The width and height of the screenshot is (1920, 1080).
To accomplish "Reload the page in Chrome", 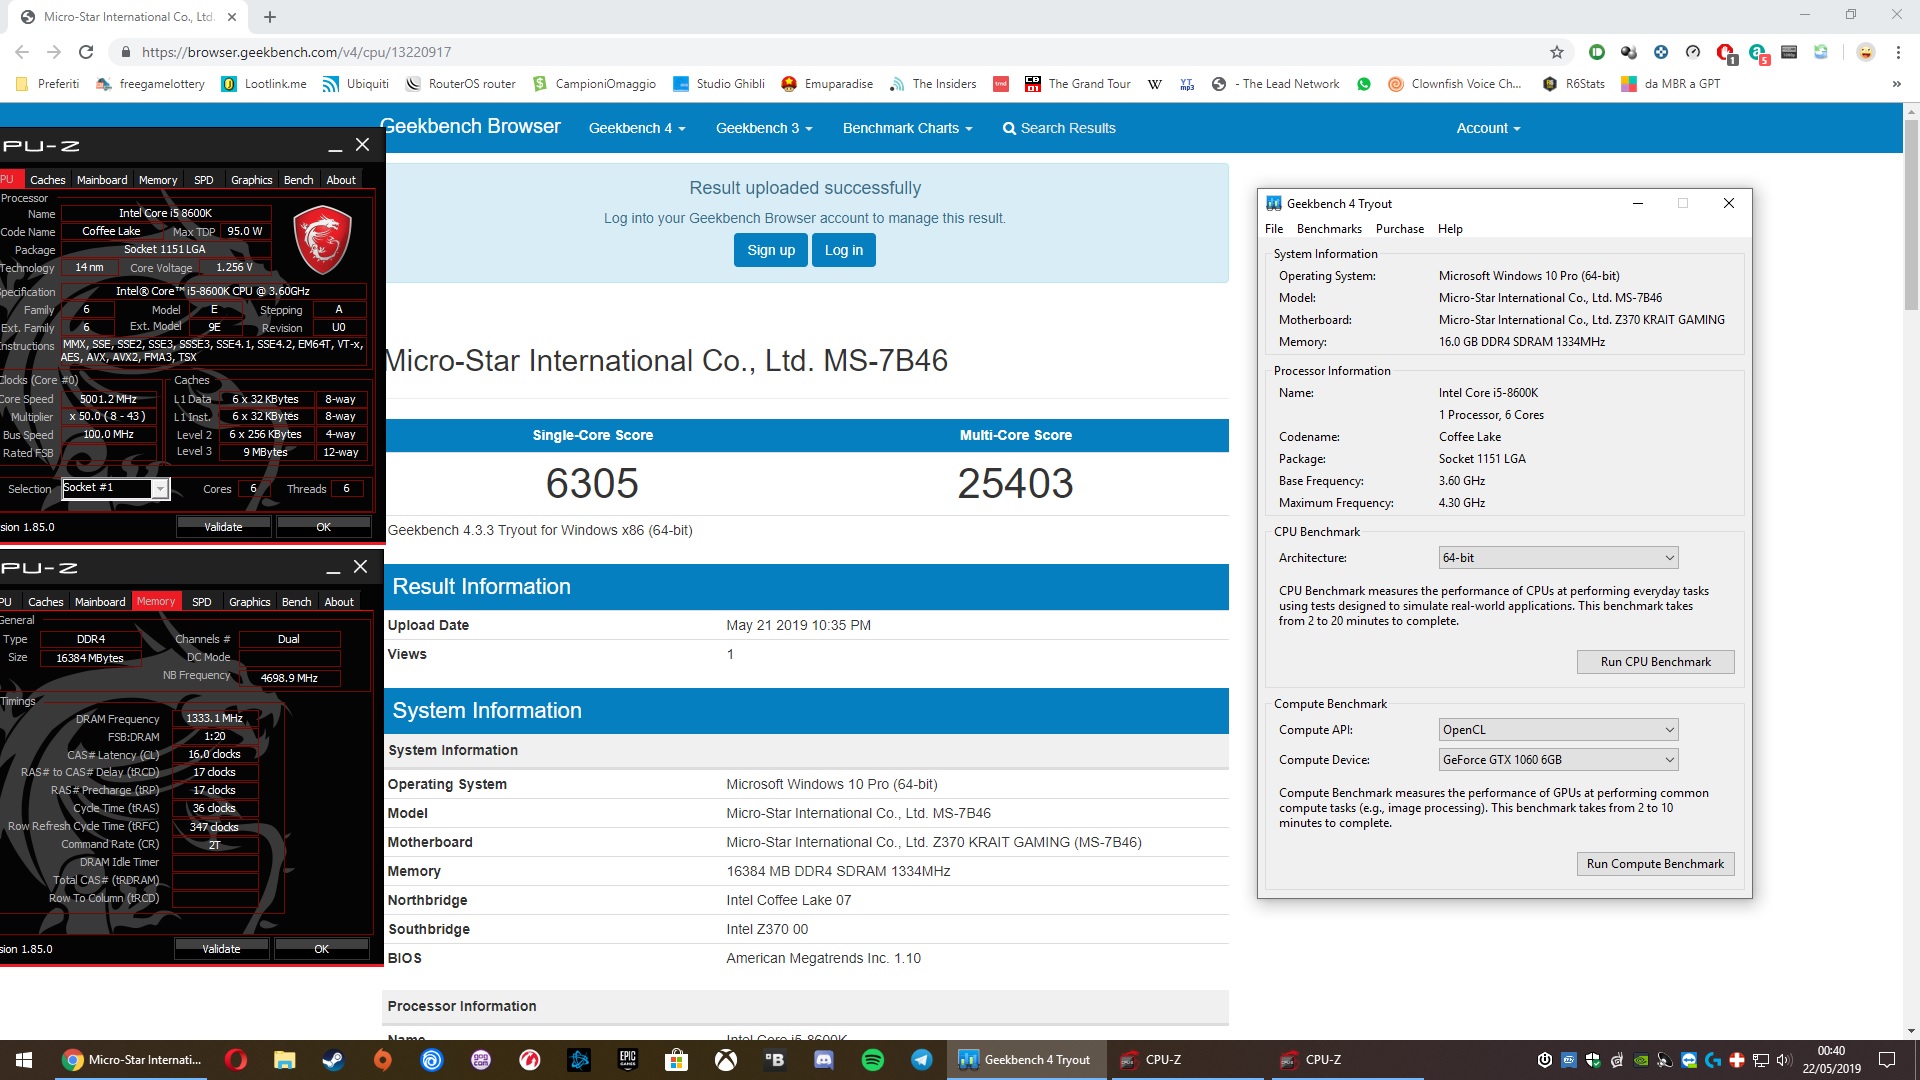I will pyautogui.click(x=86, y=52).
